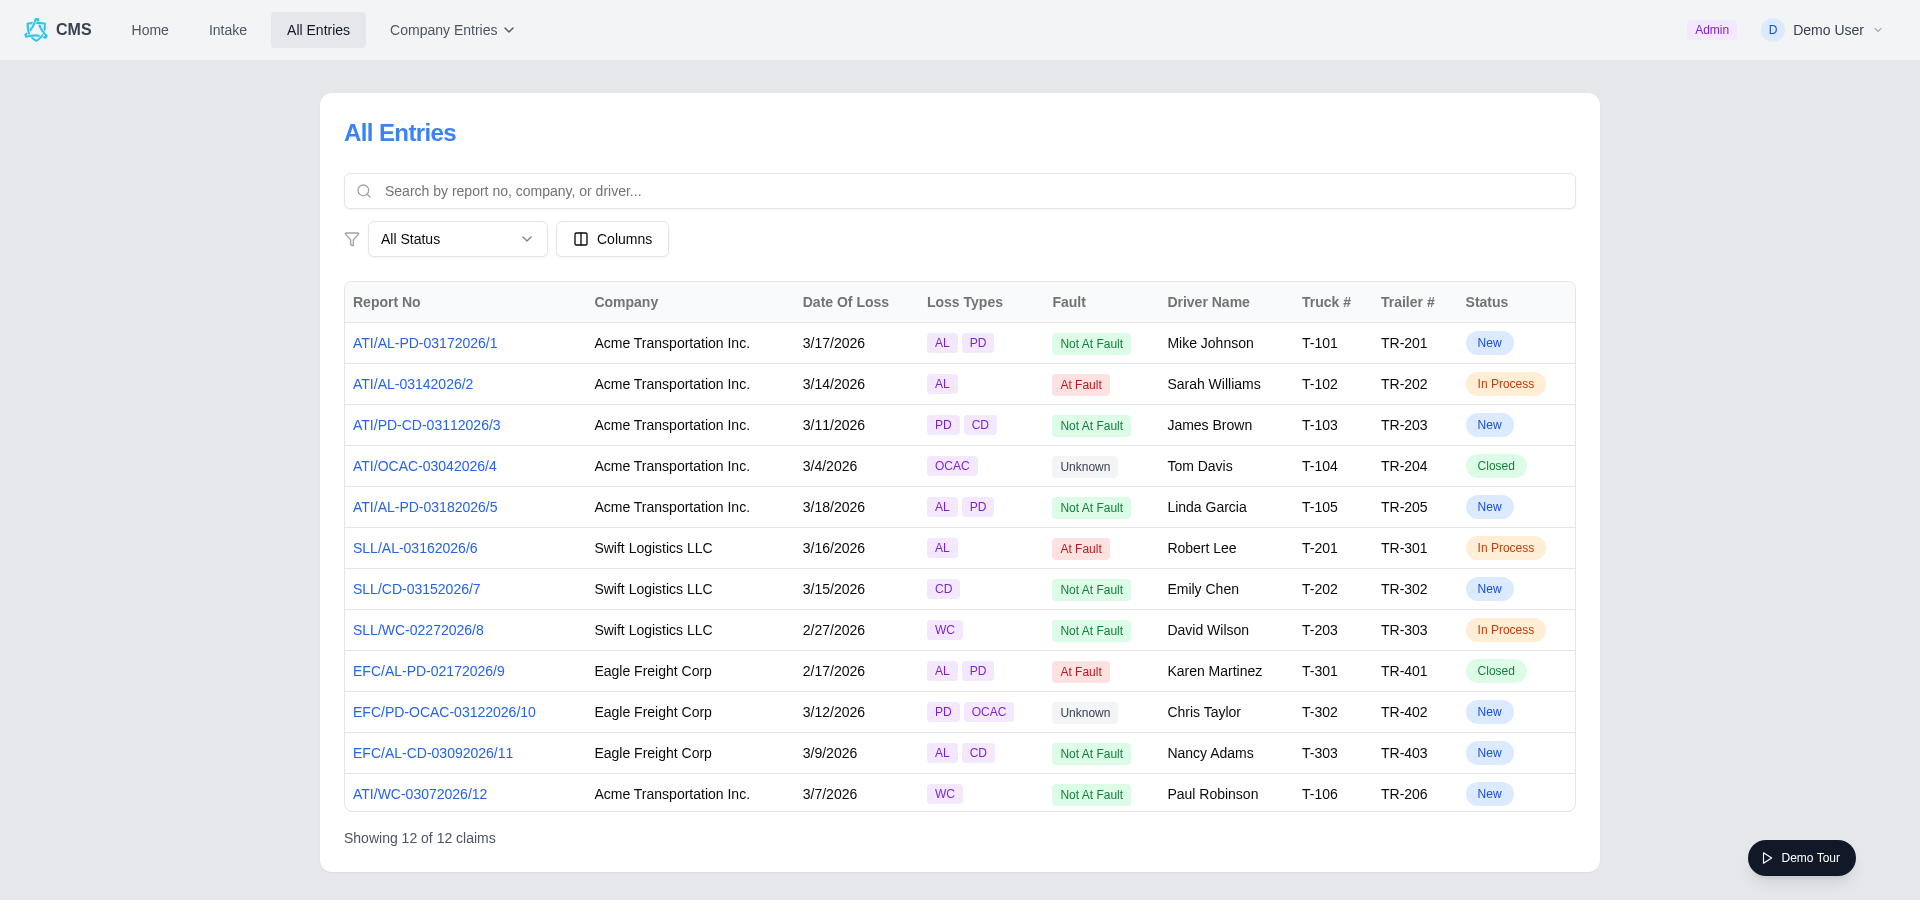The width and height of the screenshot is (1920, 900).
Task: Open report EFC/AL-PD-02172026/9
Action: 429,671
